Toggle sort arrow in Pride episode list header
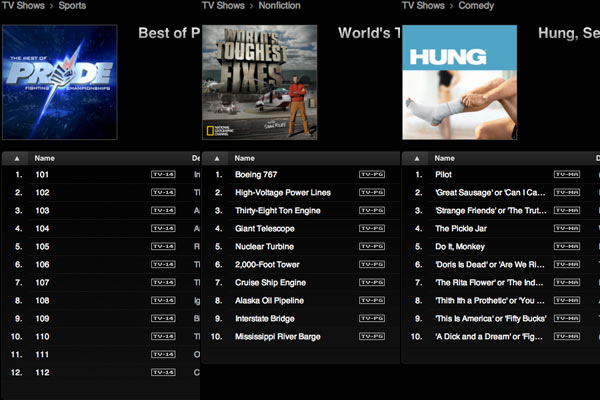 17,158
